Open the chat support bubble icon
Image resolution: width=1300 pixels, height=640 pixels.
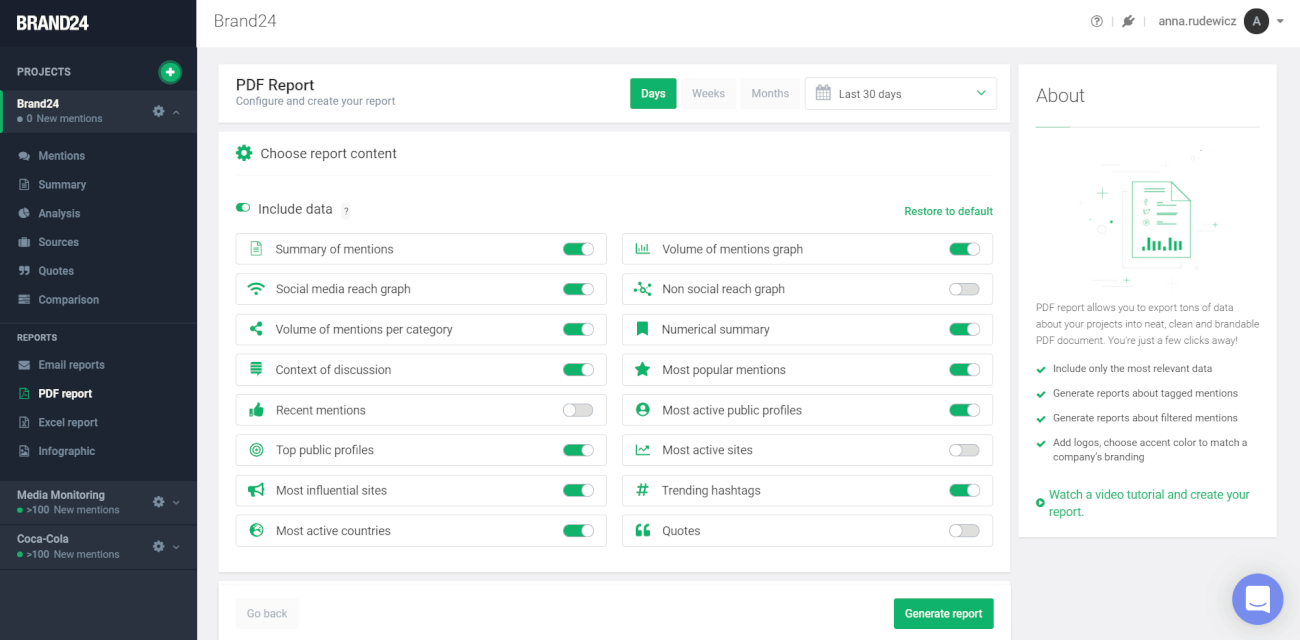point(1257,599)
